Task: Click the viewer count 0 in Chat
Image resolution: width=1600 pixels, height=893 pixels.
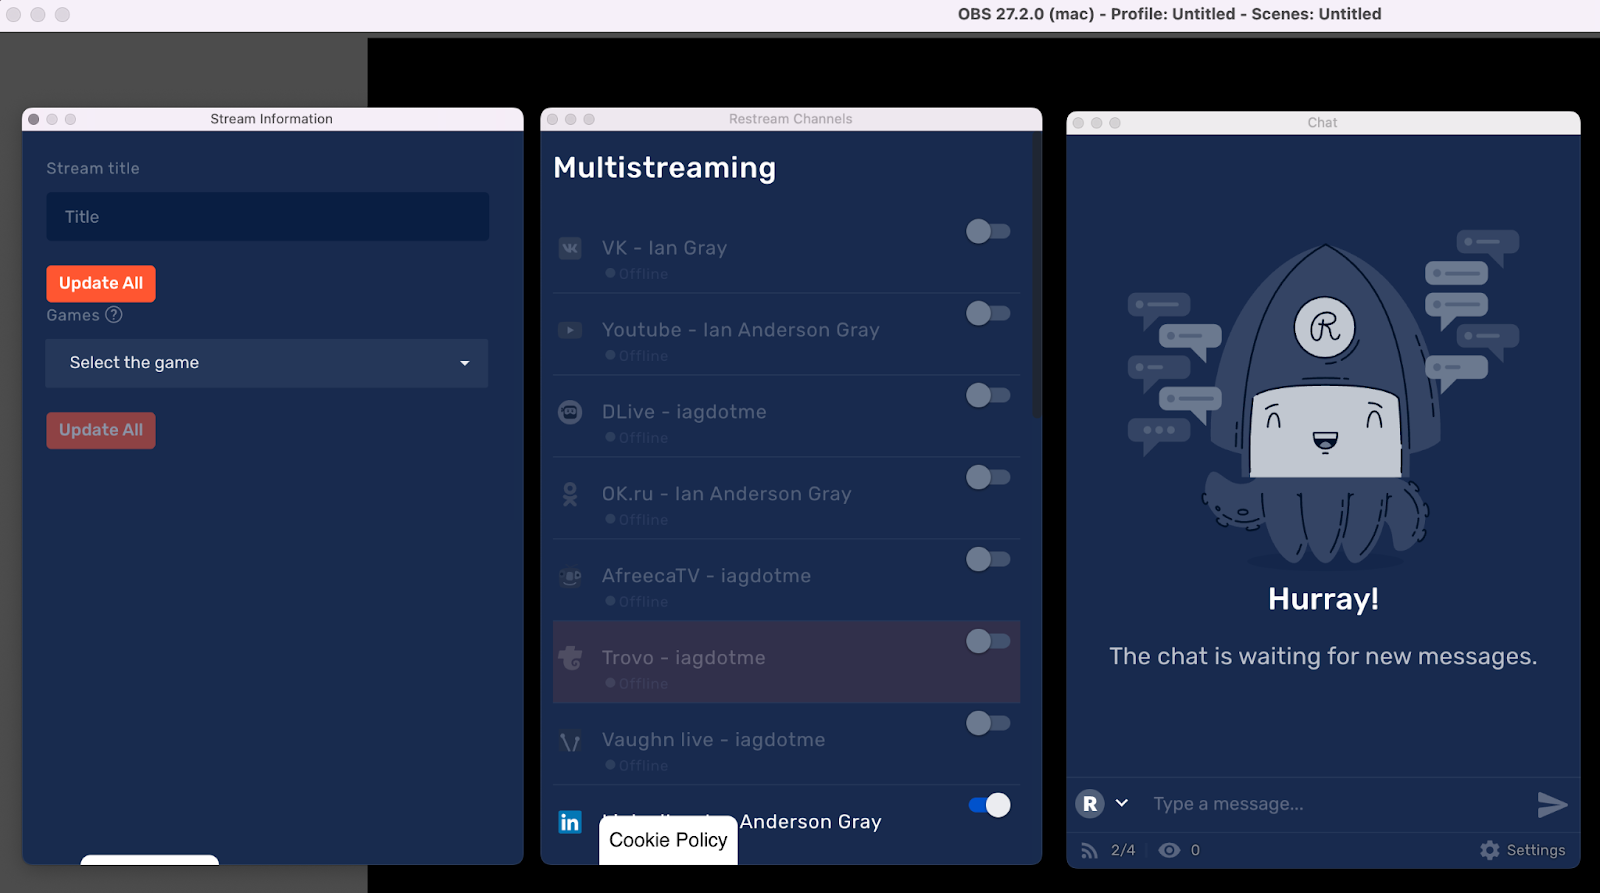Action: (x=1195, y=850)
